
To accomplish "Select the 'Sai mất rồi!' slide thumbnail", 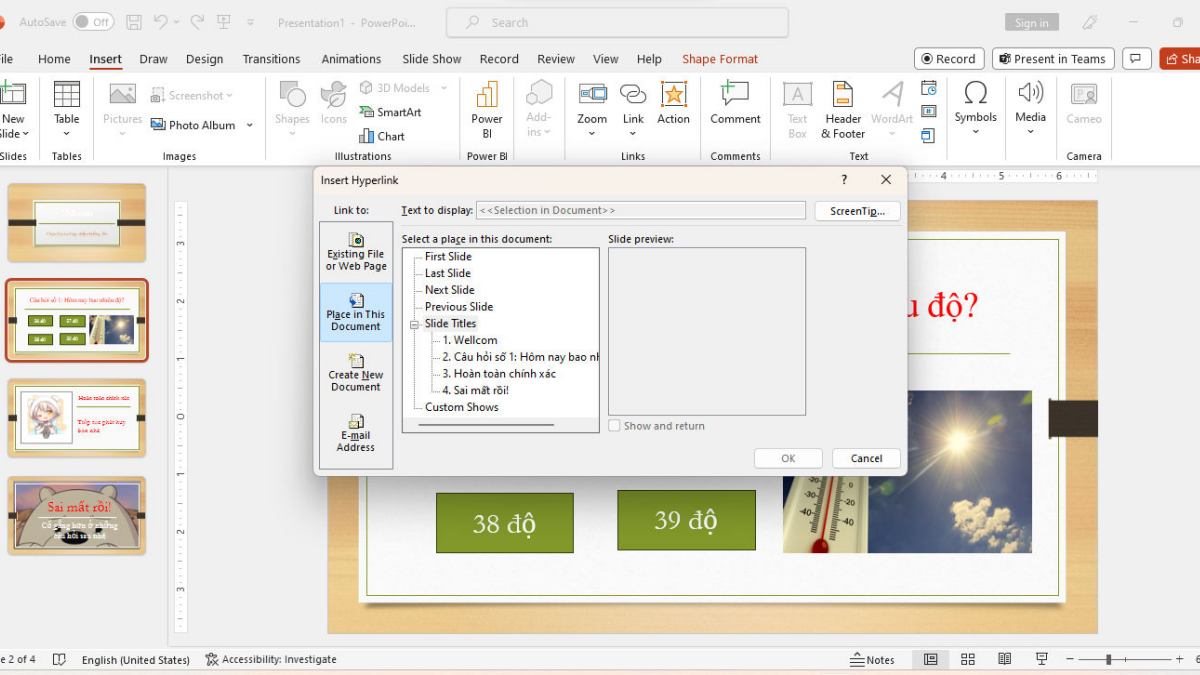I will (x=77, y=514).
